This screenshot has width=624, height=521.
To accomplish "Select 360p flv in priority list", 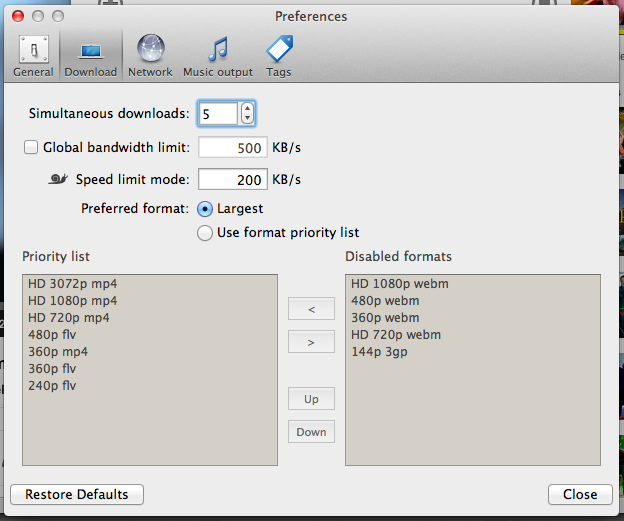I will 150,369.
